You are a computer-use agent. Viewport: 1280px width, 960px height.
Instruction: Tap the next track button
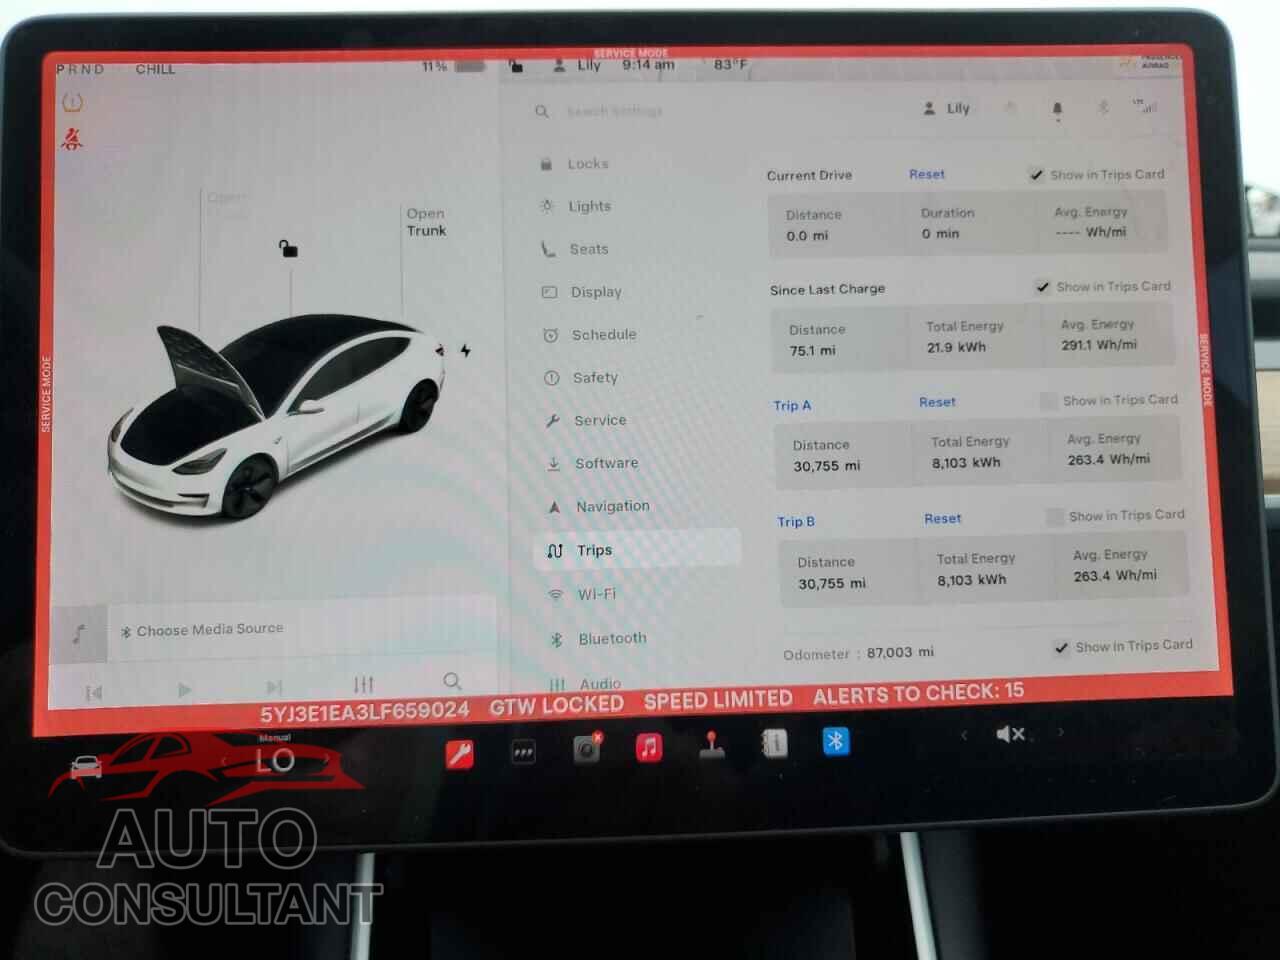274,687
